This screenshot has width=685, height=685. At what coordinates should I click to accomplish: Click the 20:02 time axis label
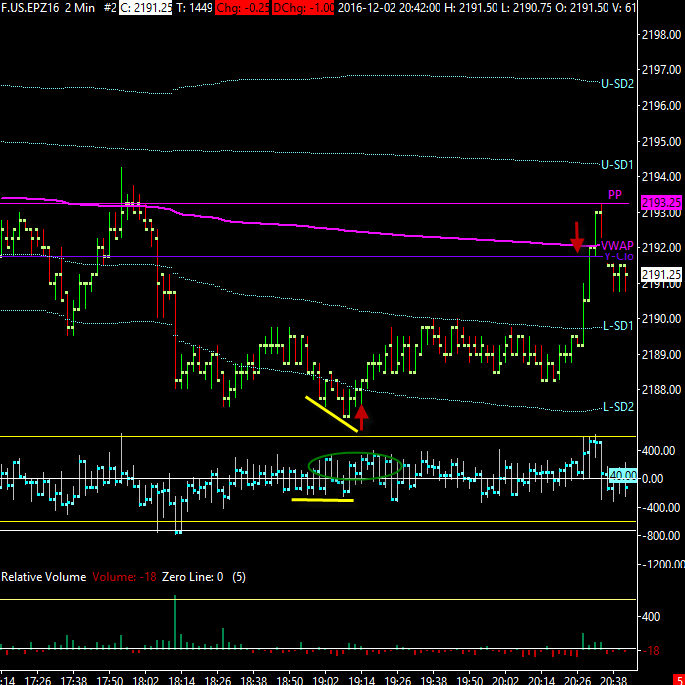pos(505,680)
